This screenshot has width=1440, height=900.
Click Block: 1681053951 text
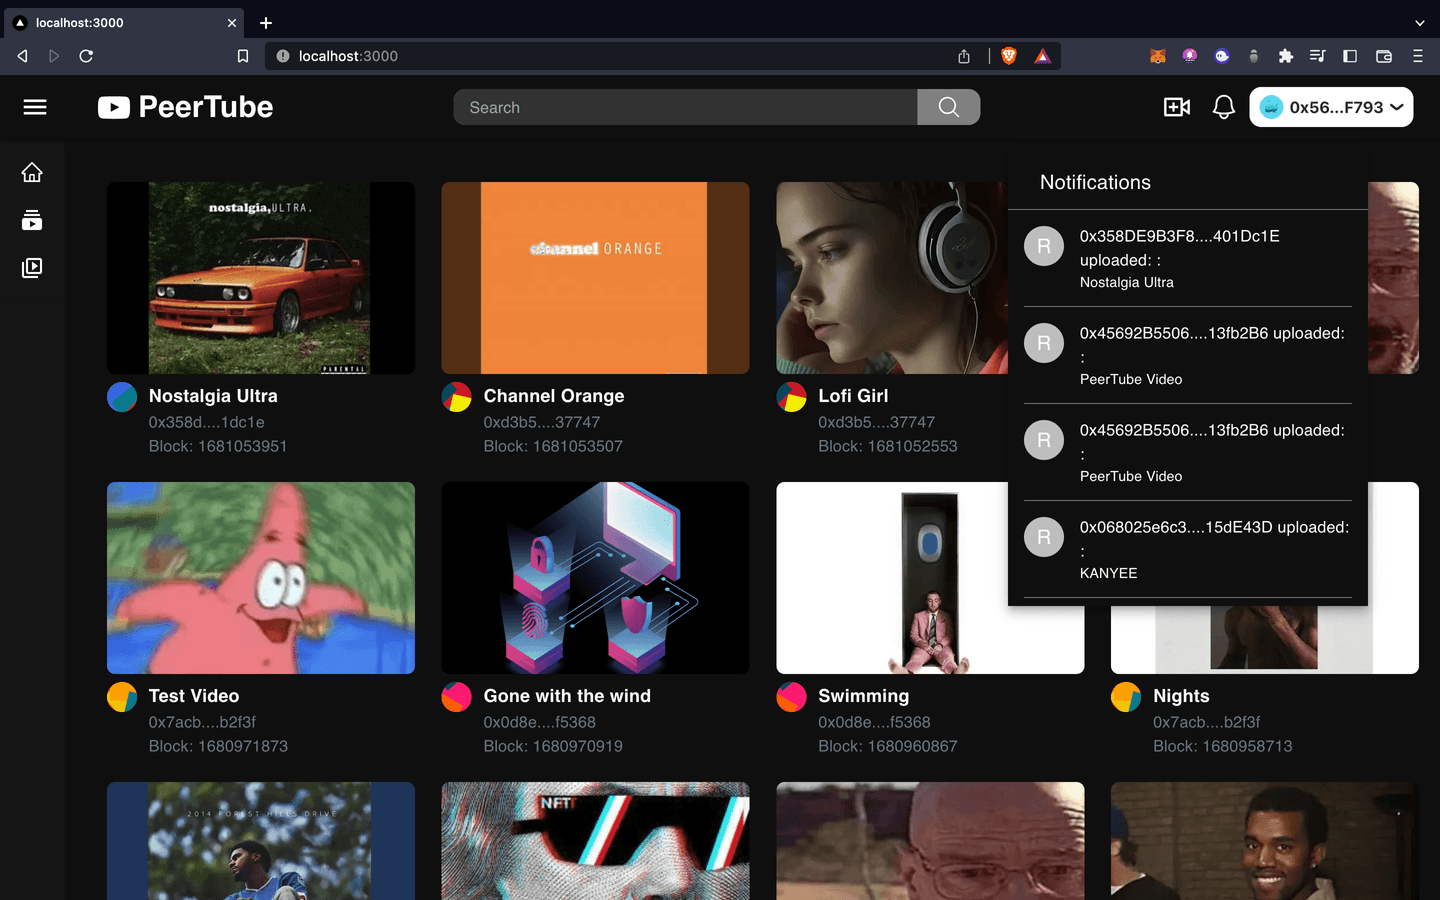tap(218, 446)
